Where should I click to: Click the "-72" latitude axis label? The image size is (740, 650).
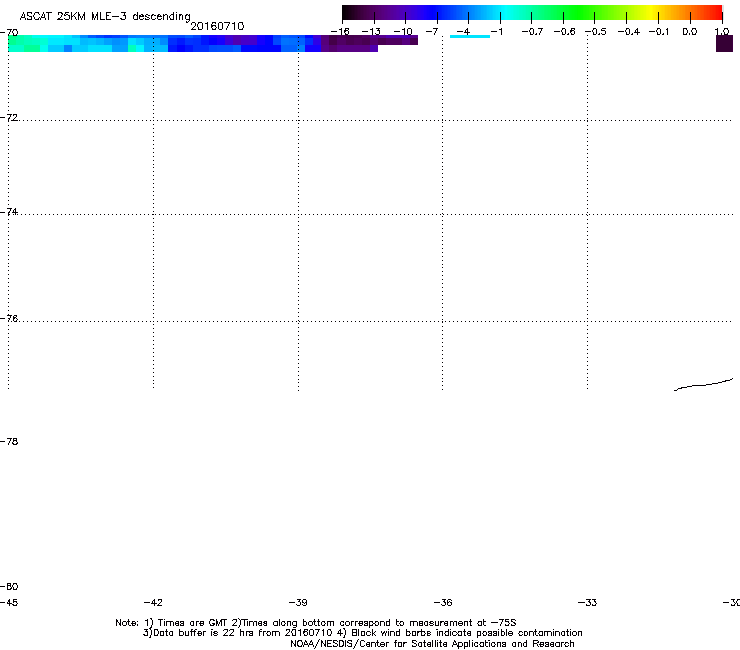(x=9, y=117)
